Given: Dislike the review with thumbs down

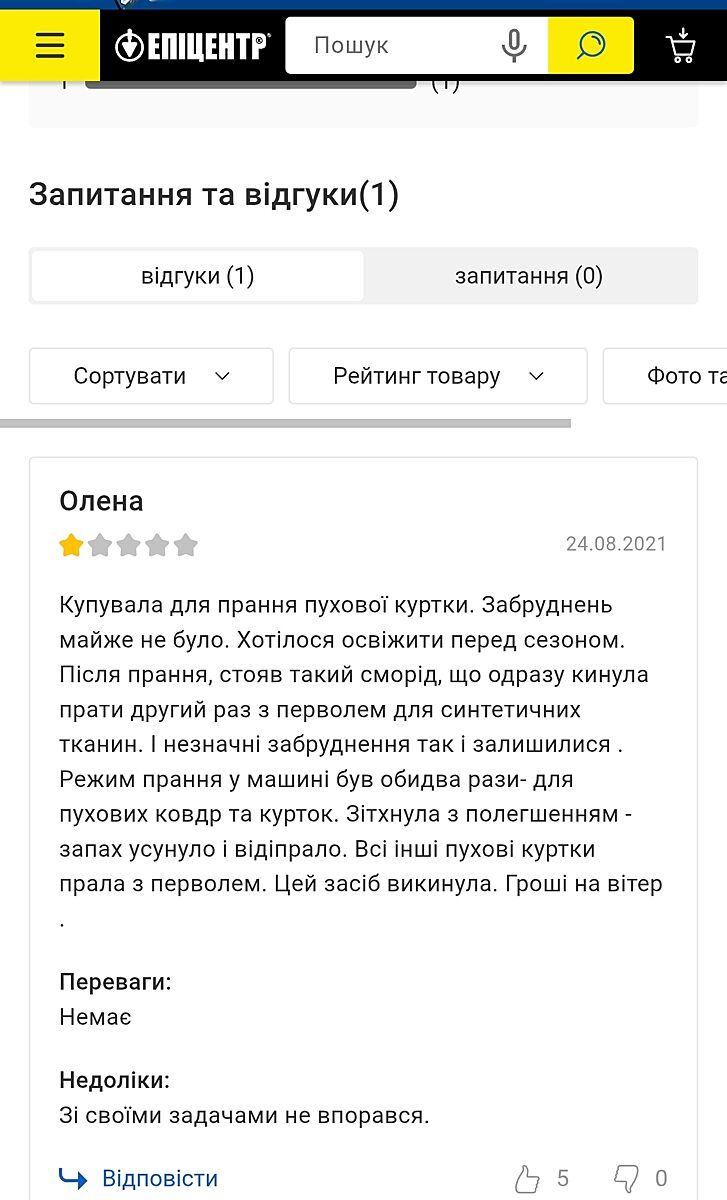Looking at the screenshot, I should [627, 1178].
